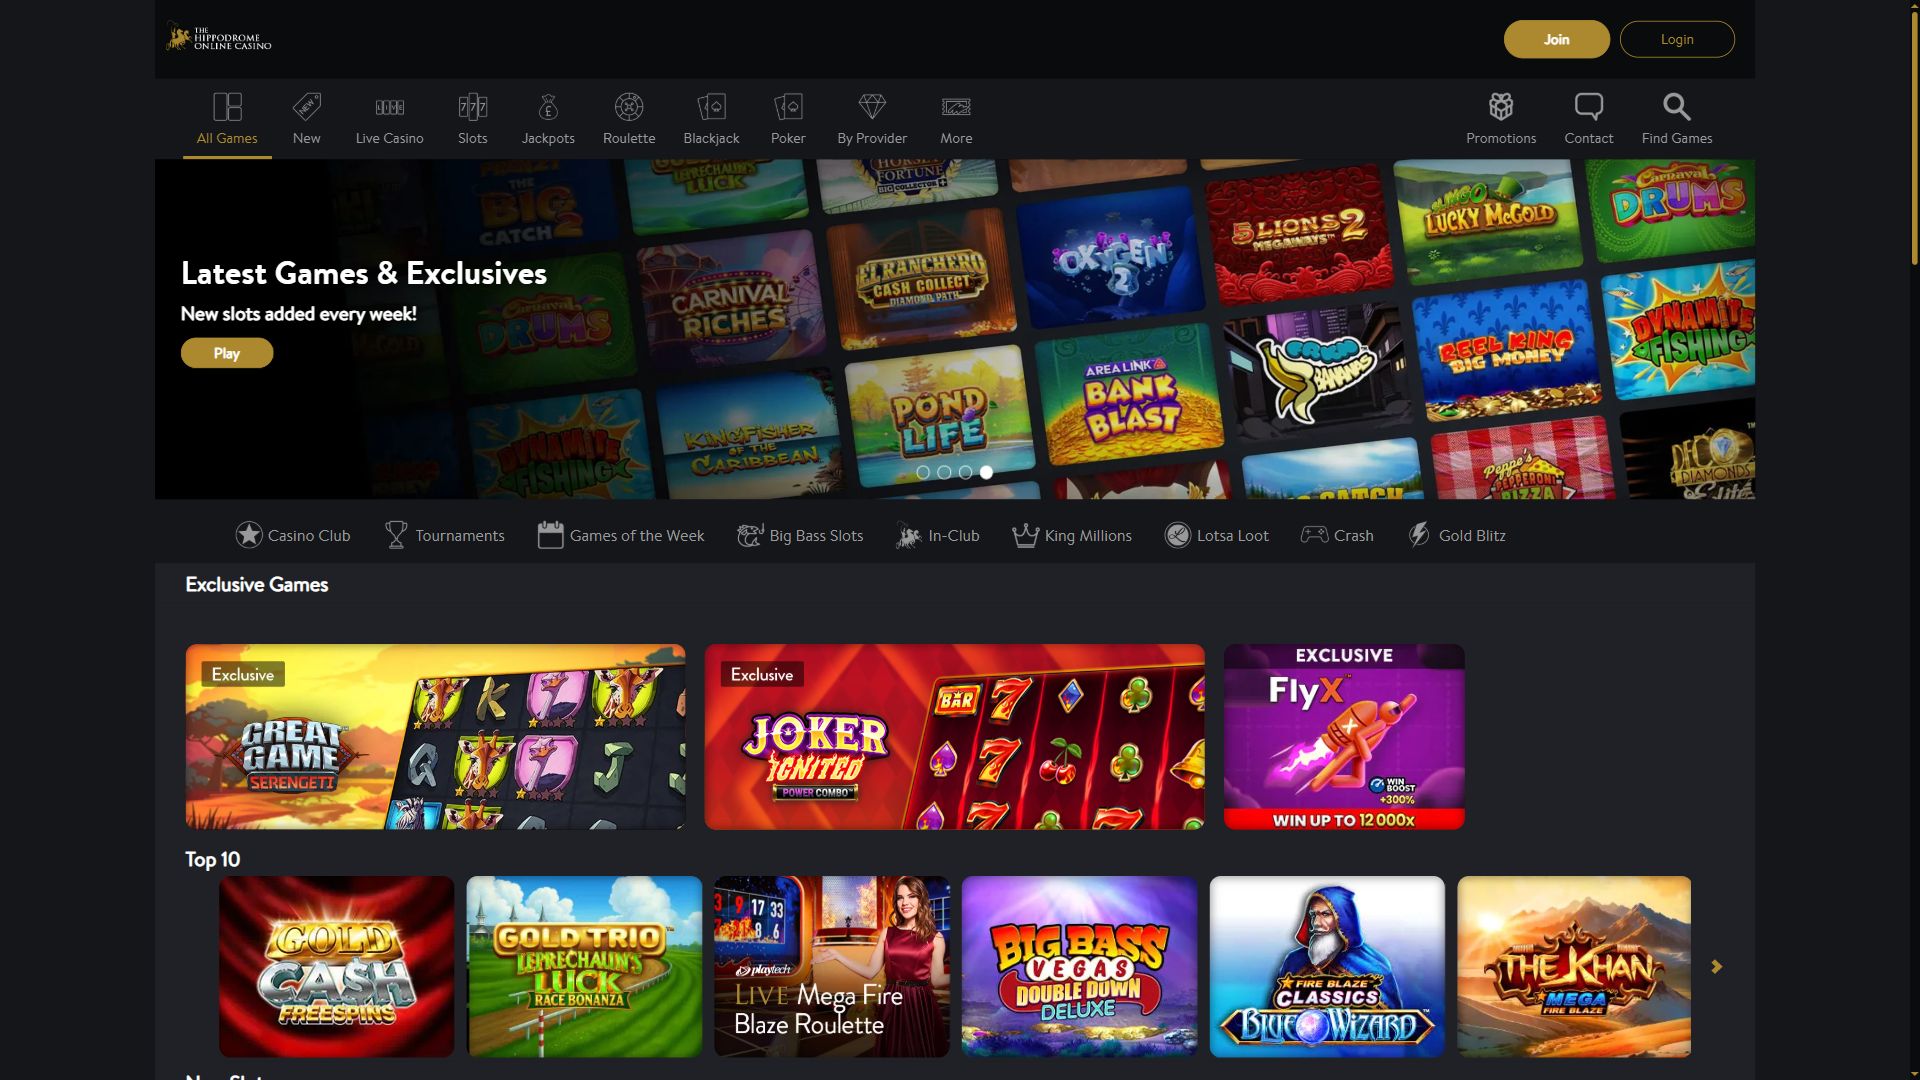Screen dimensions: 1920x1080
Task: Click the Hippodrome Online Casino logo
Action: (x=219, y=38)
